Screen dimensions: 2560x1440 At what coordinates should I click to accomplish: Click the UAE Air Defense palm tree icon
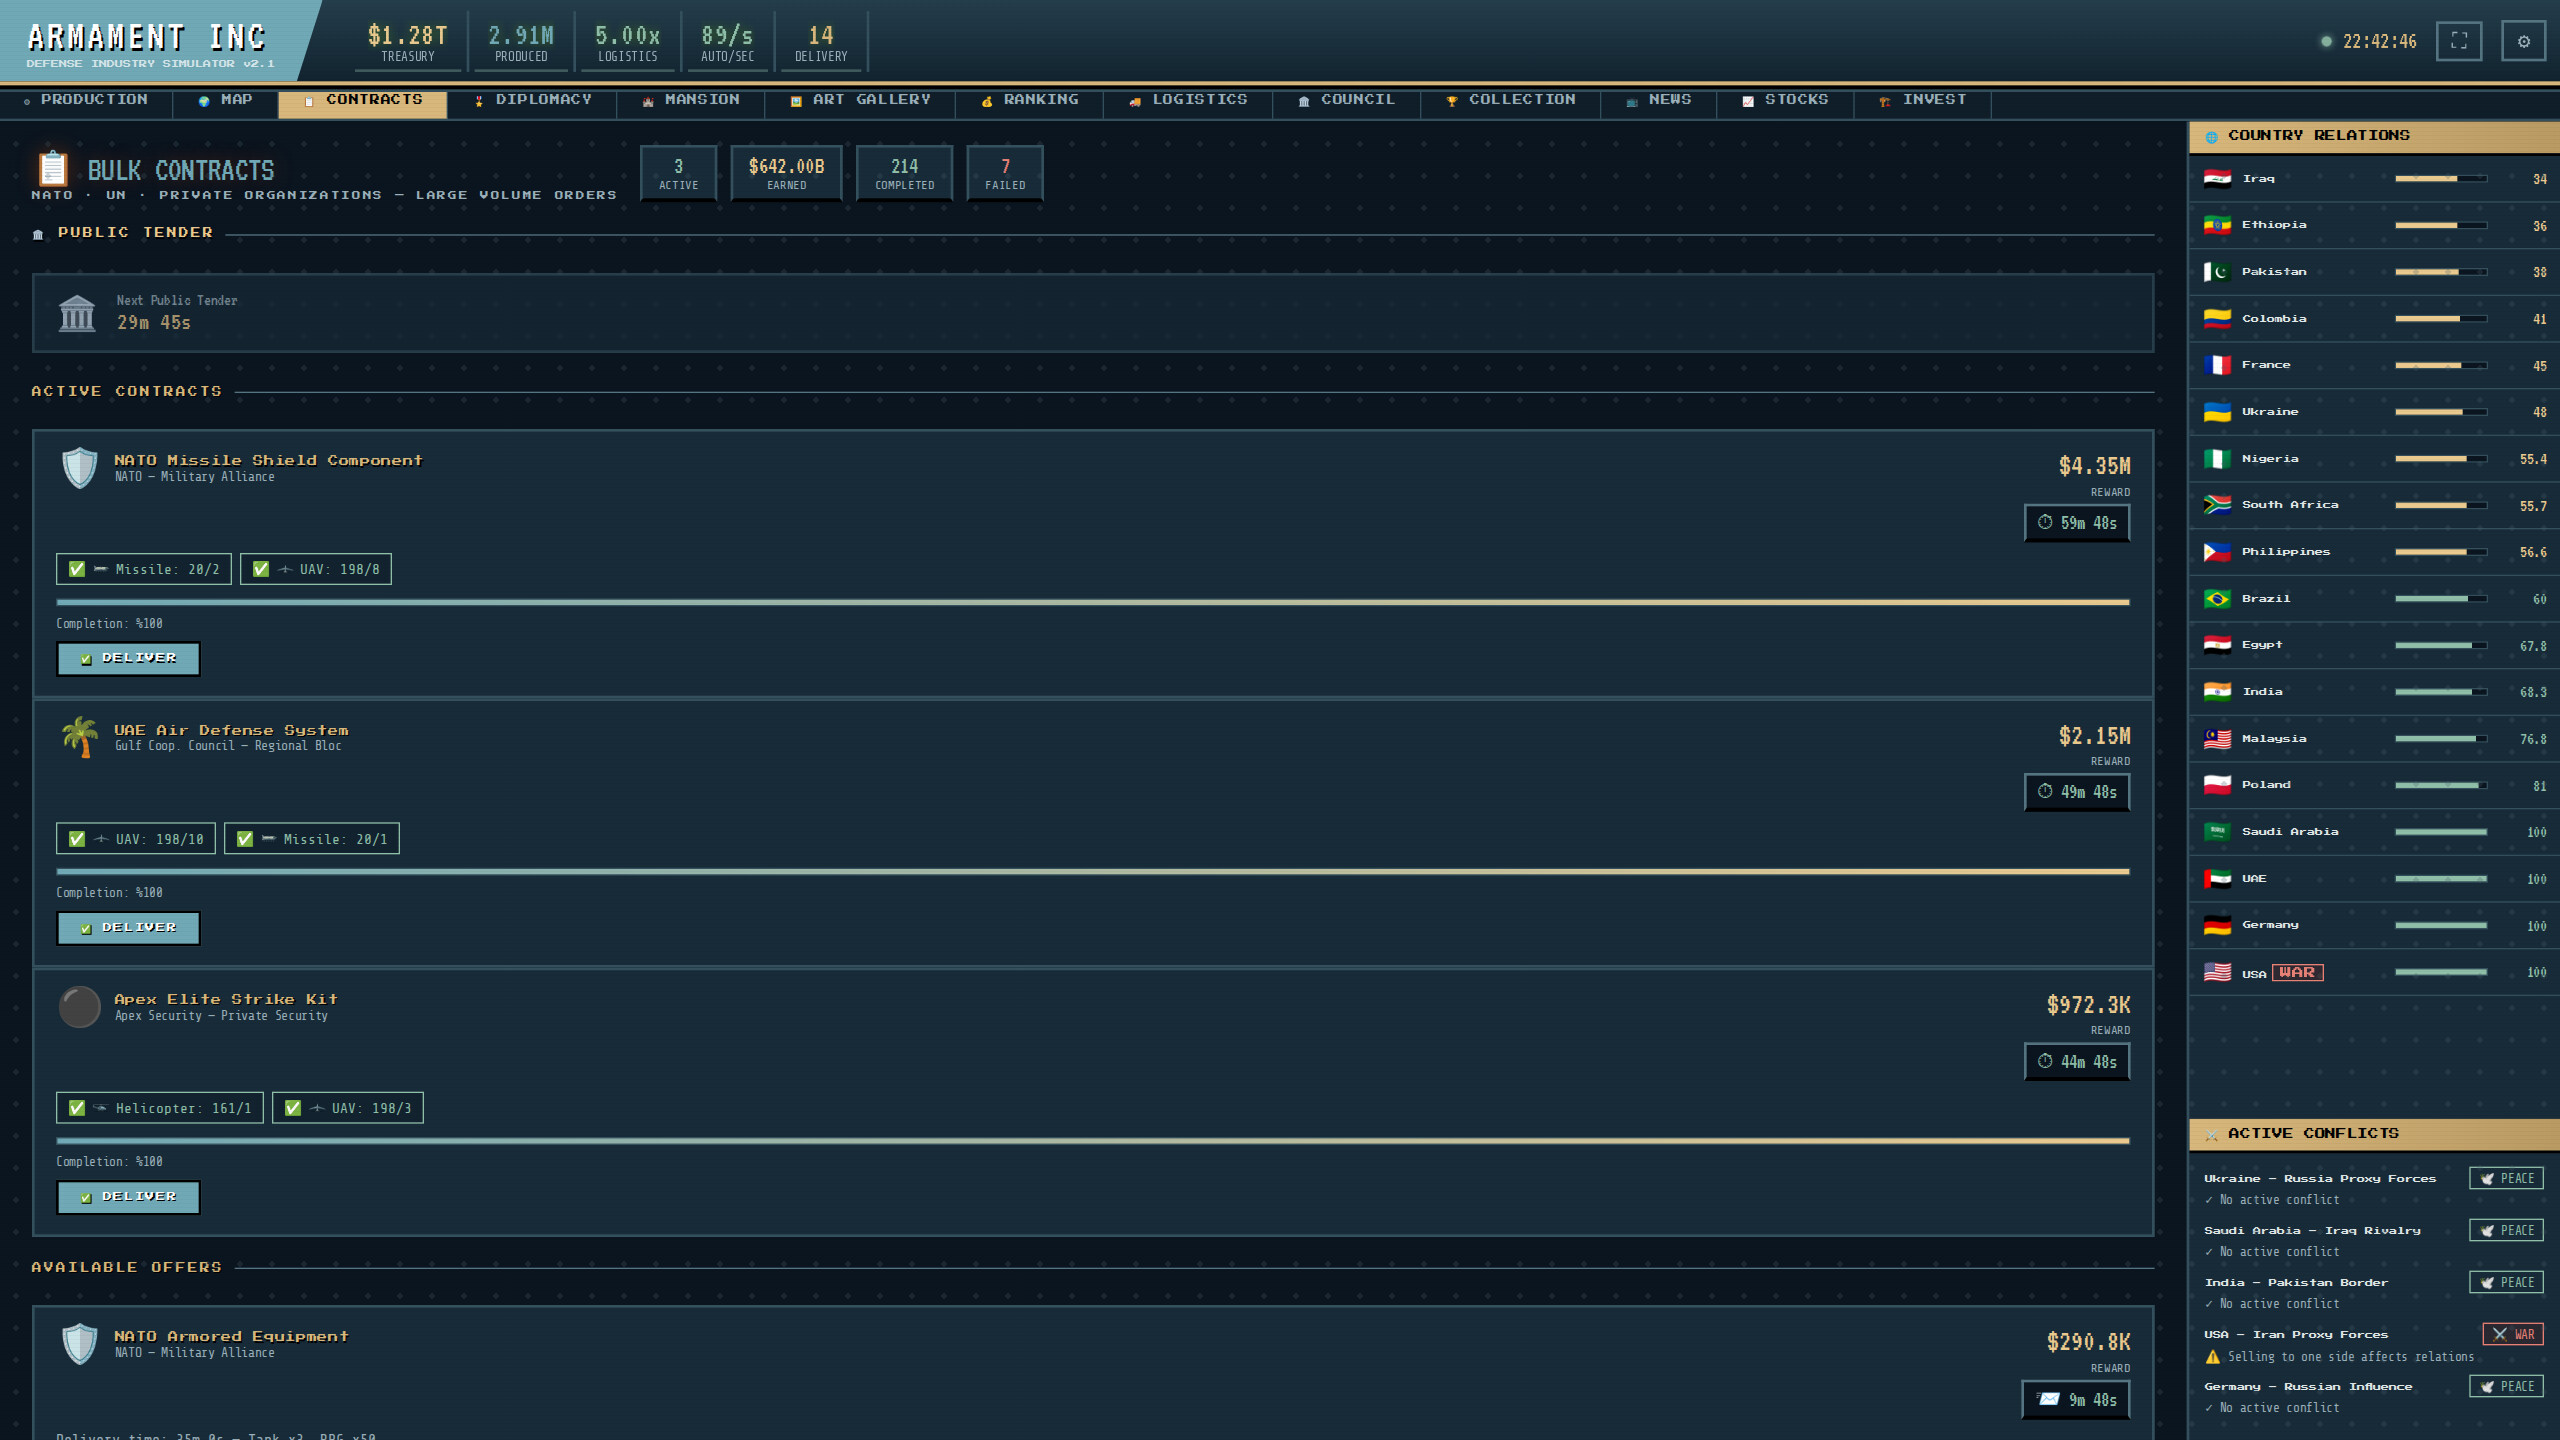[80, 737]
